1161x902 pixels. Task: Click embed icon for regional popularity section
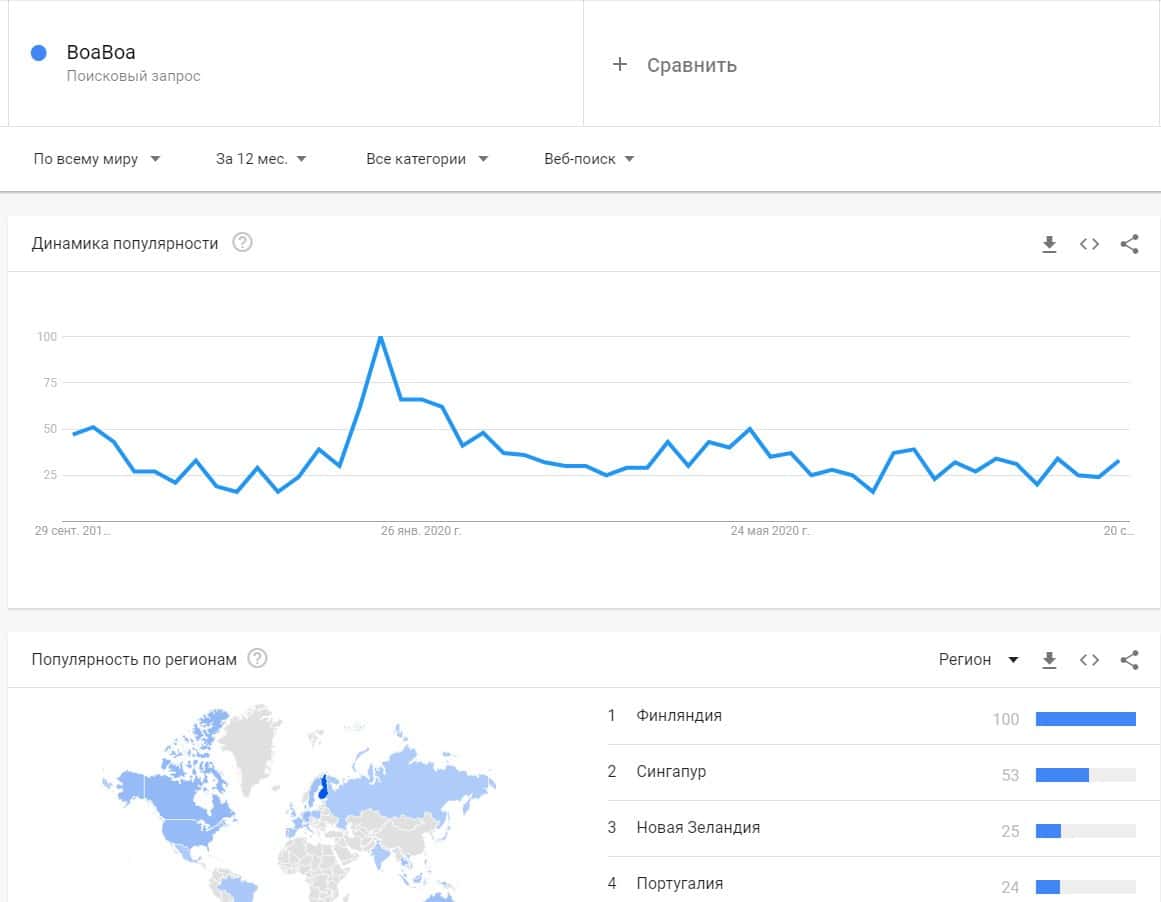(1089, 660)
